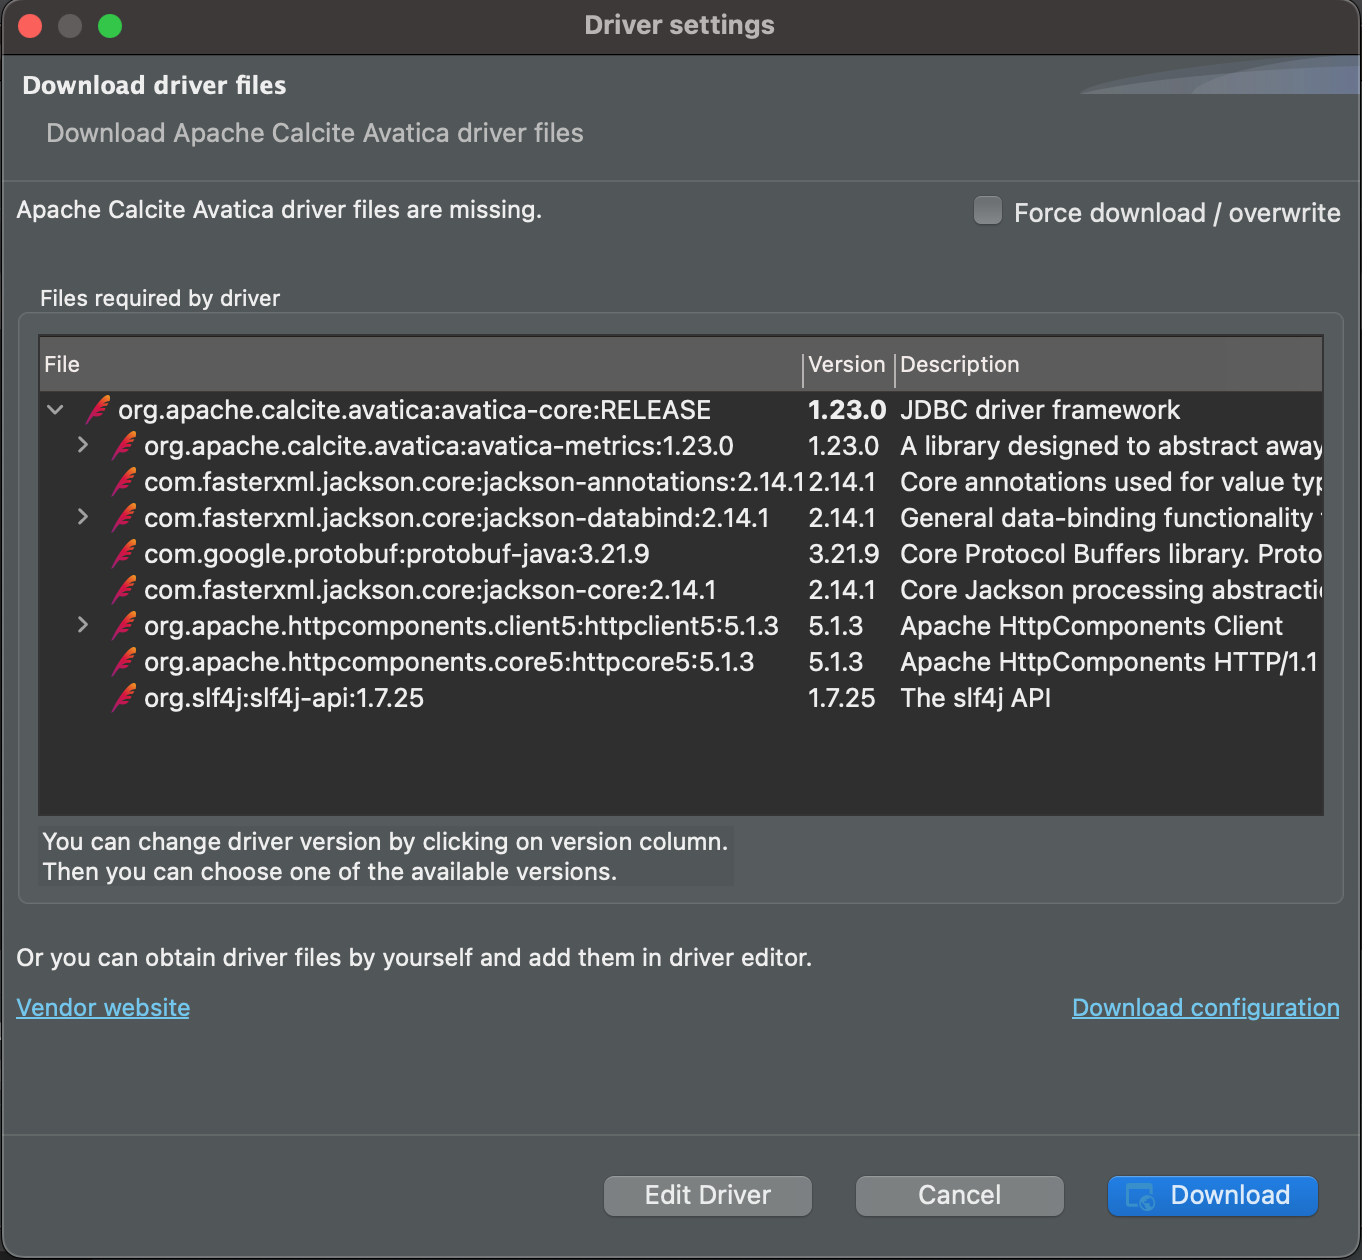Click the avatica-metrics library icon
This screenshot has width=1362, height=1260.
coord(122,446)
